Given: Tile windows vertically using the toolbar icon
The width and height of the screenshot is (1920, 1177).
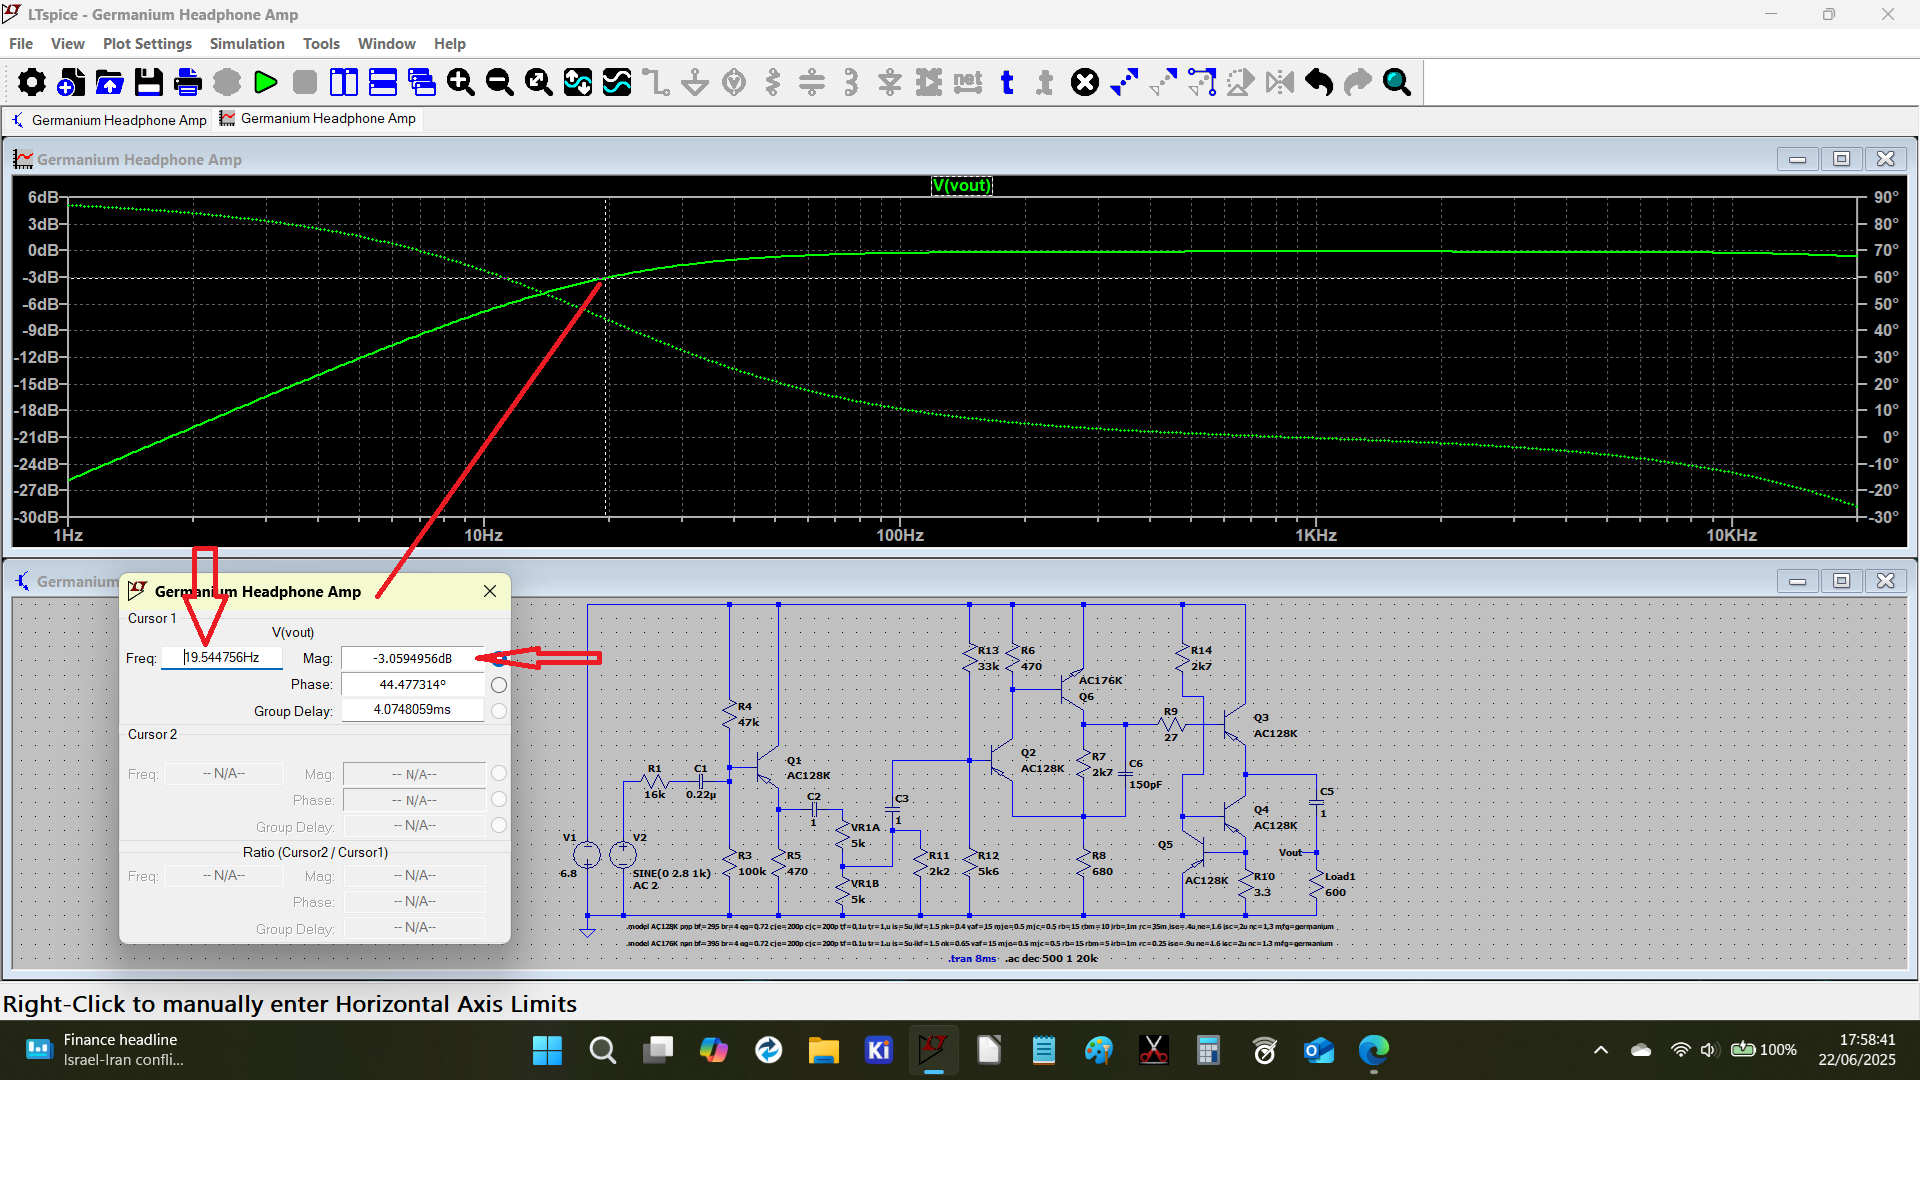Looking at the screenshot, I should pyautogui.click(x=344, y=82).
